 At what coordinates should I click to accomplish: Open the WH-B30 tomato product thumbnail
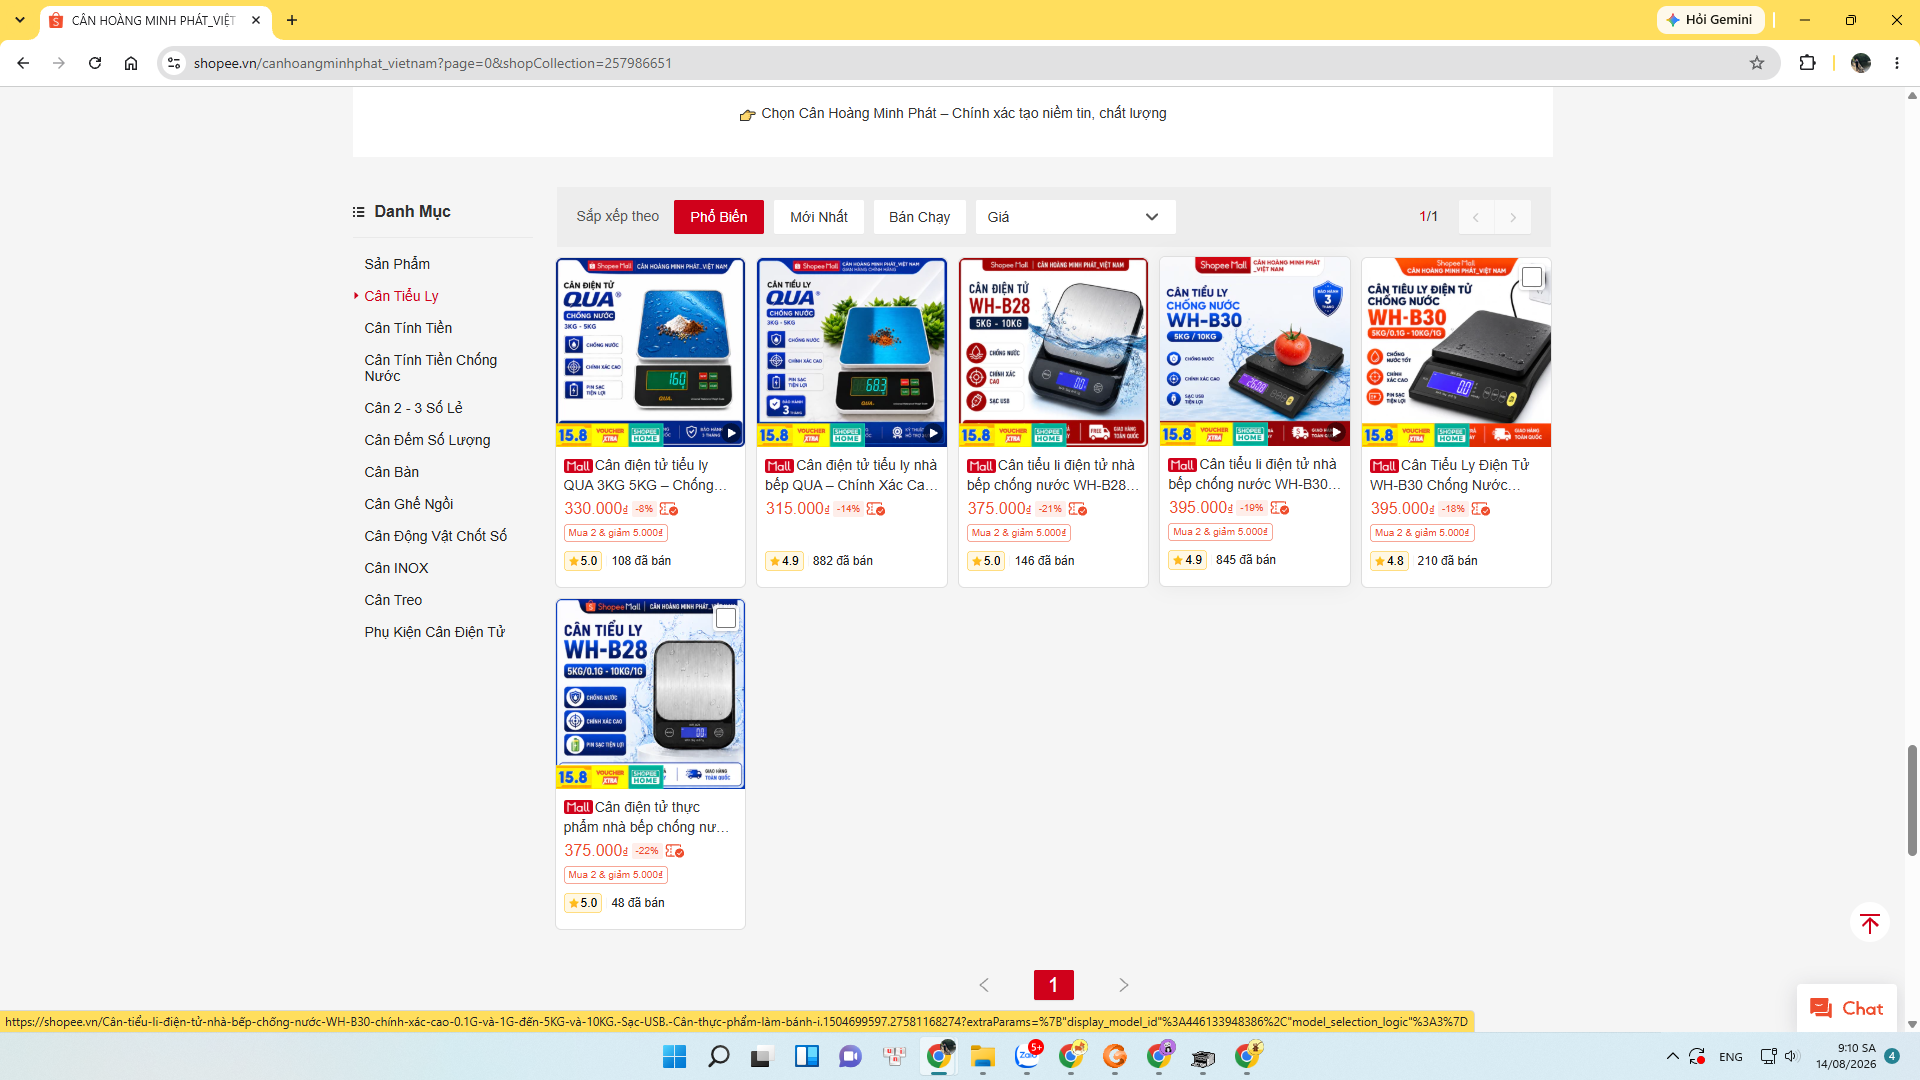tap(1254, 351)
